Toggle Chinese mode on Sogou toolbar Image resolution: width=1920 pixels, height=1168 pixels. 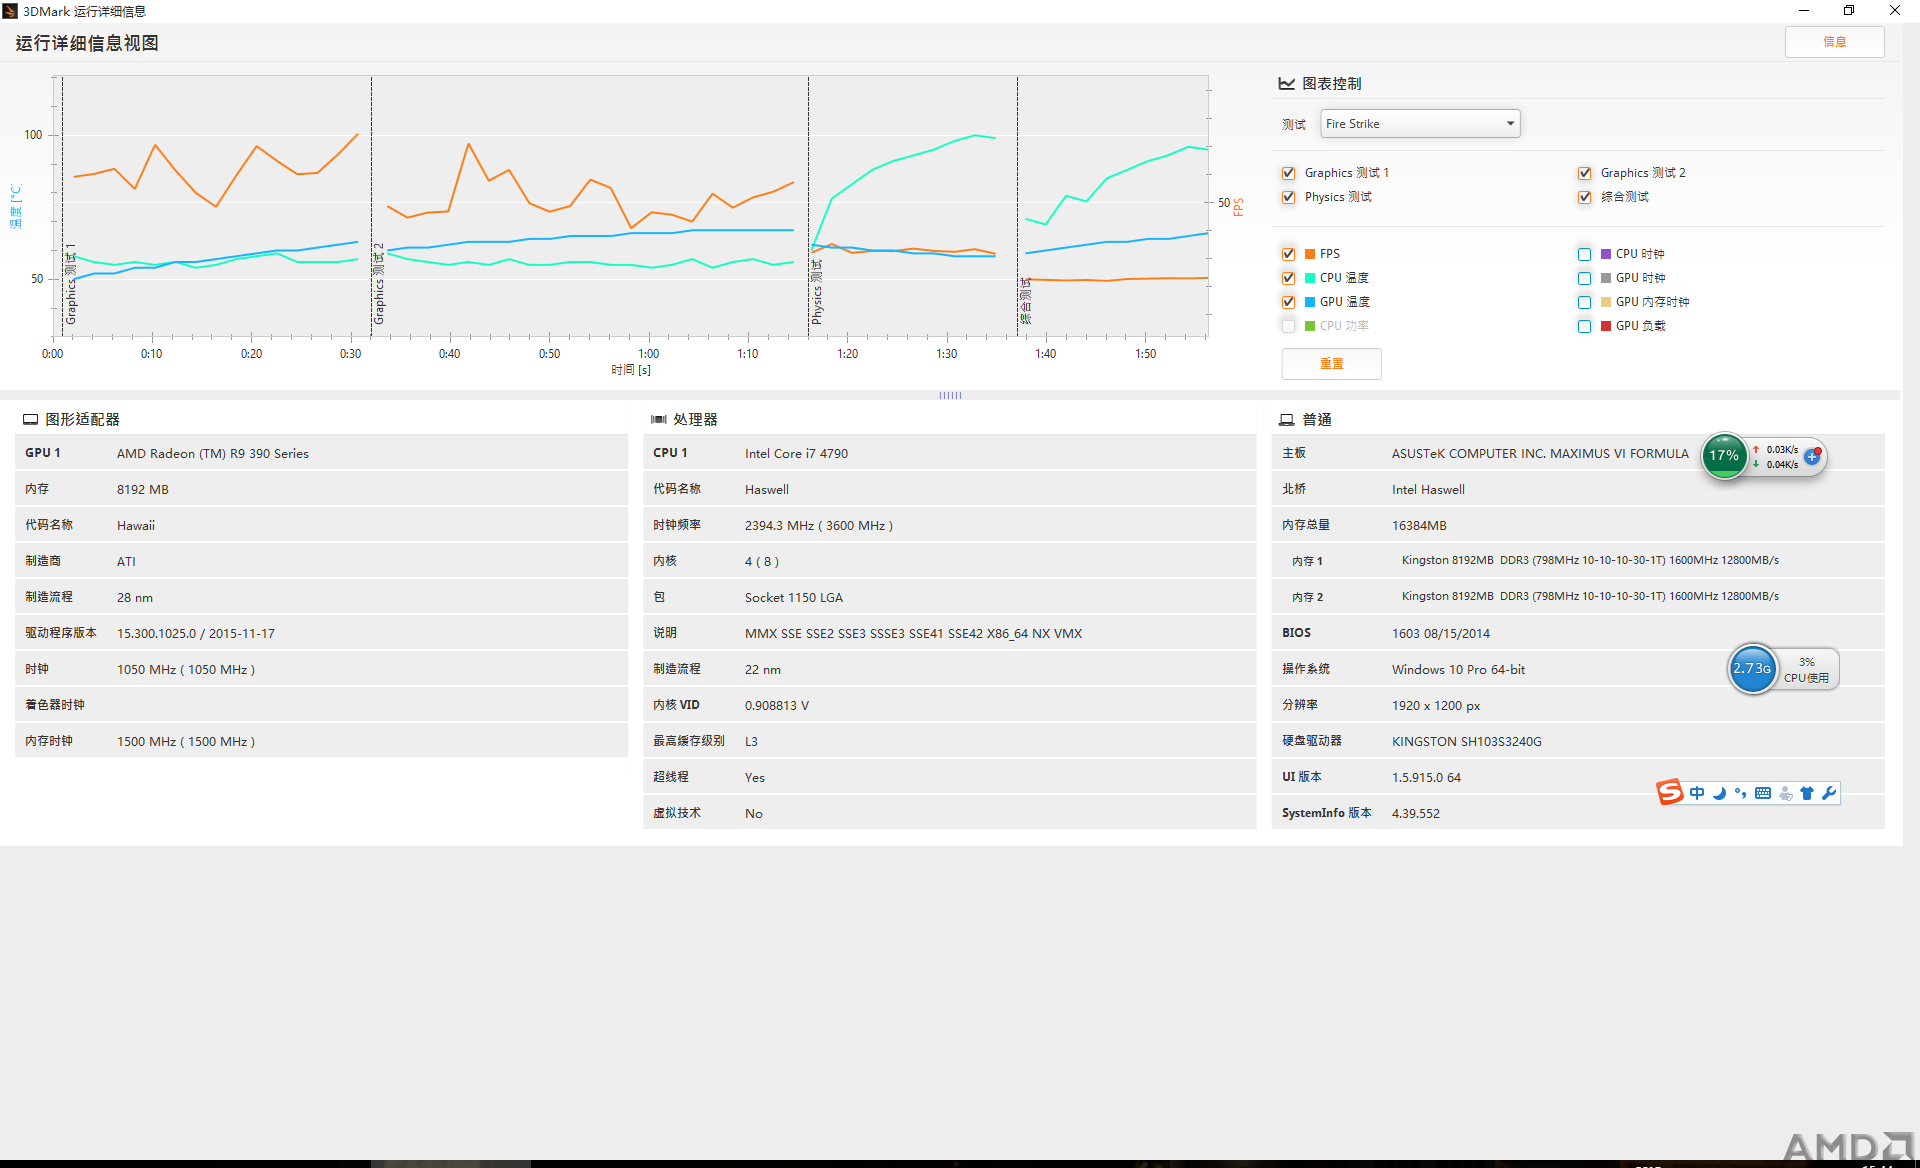[x=1697, y=793]
